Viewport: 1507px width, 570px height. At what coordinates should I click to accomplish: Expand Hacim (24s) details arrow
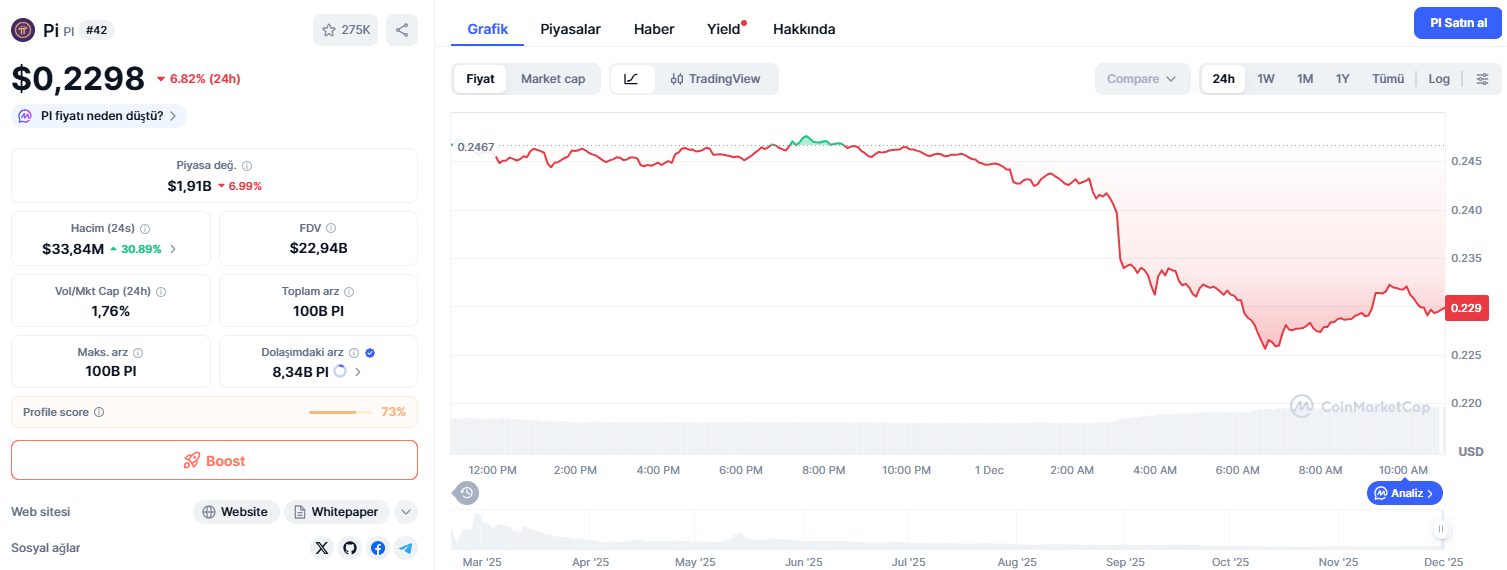pos(173,249)
